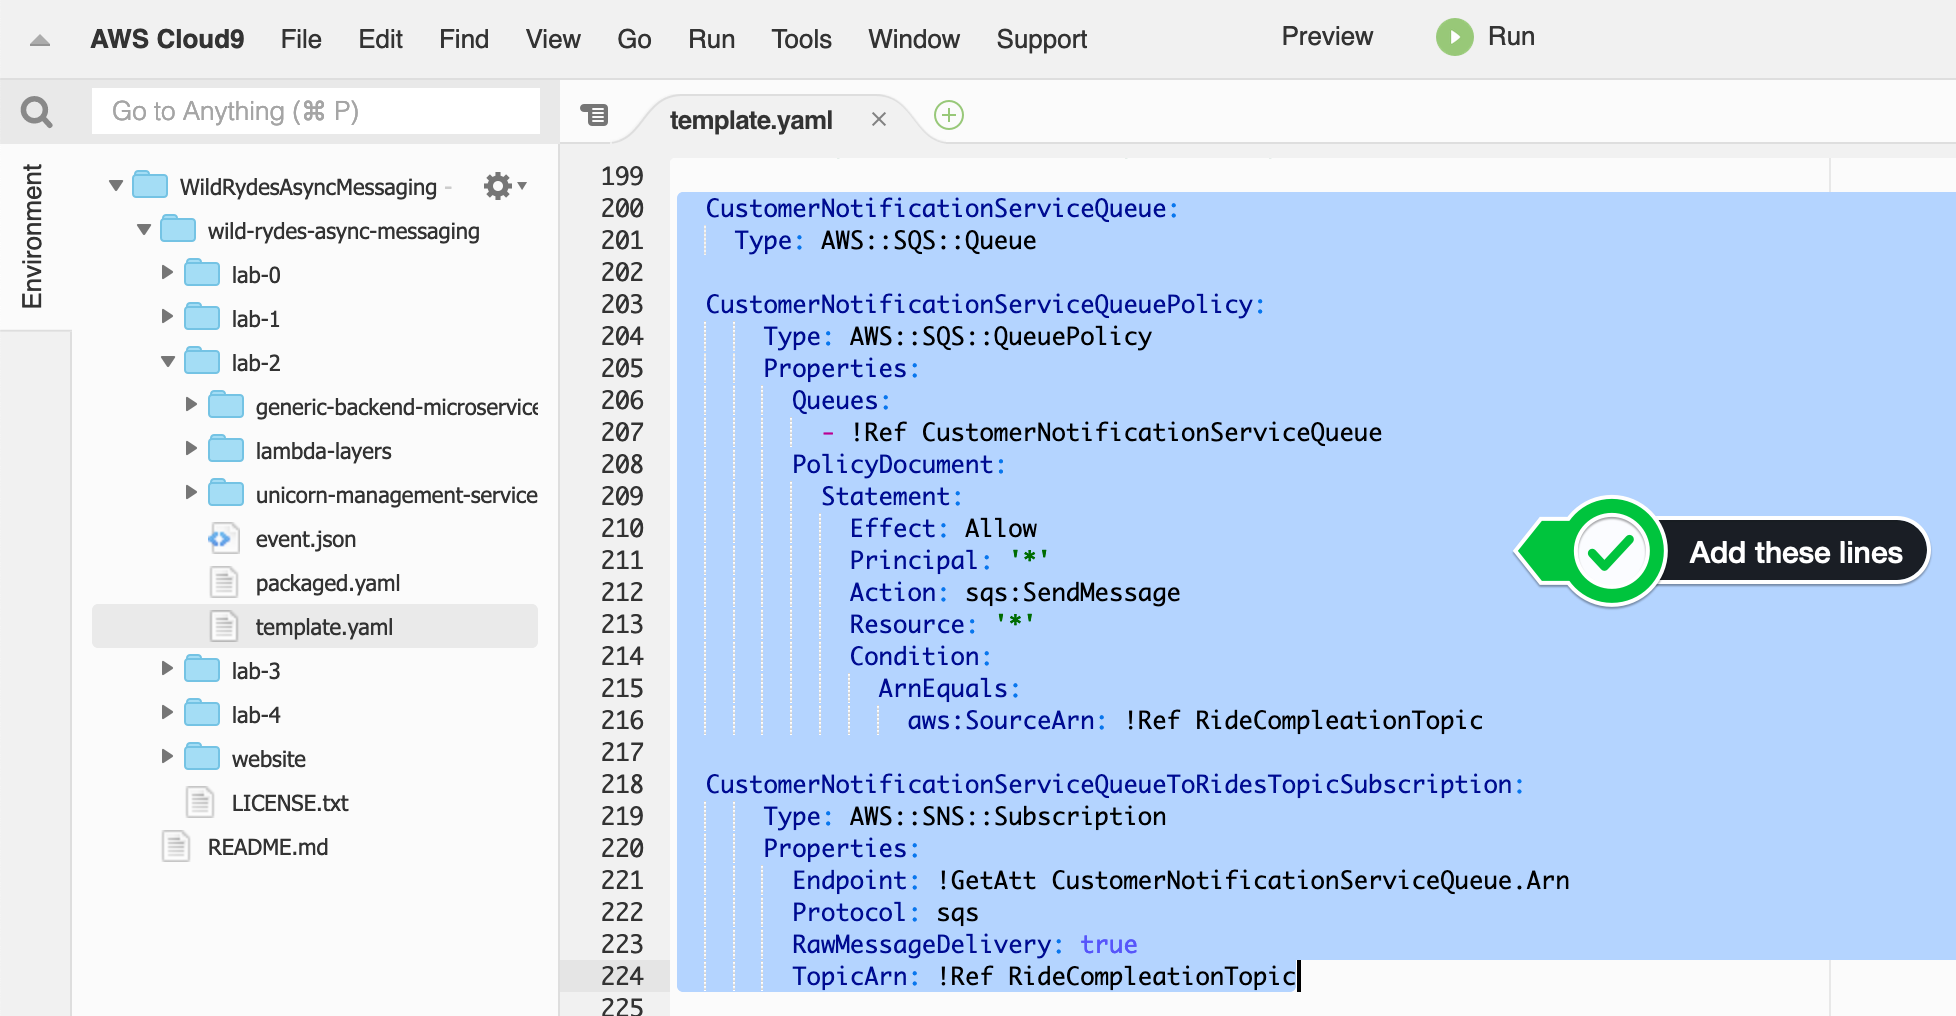Image resolution: width=1956 pixels, height=1016 pixels.
Task: Expand the lab-3 folder
Action: click(168, 669)
